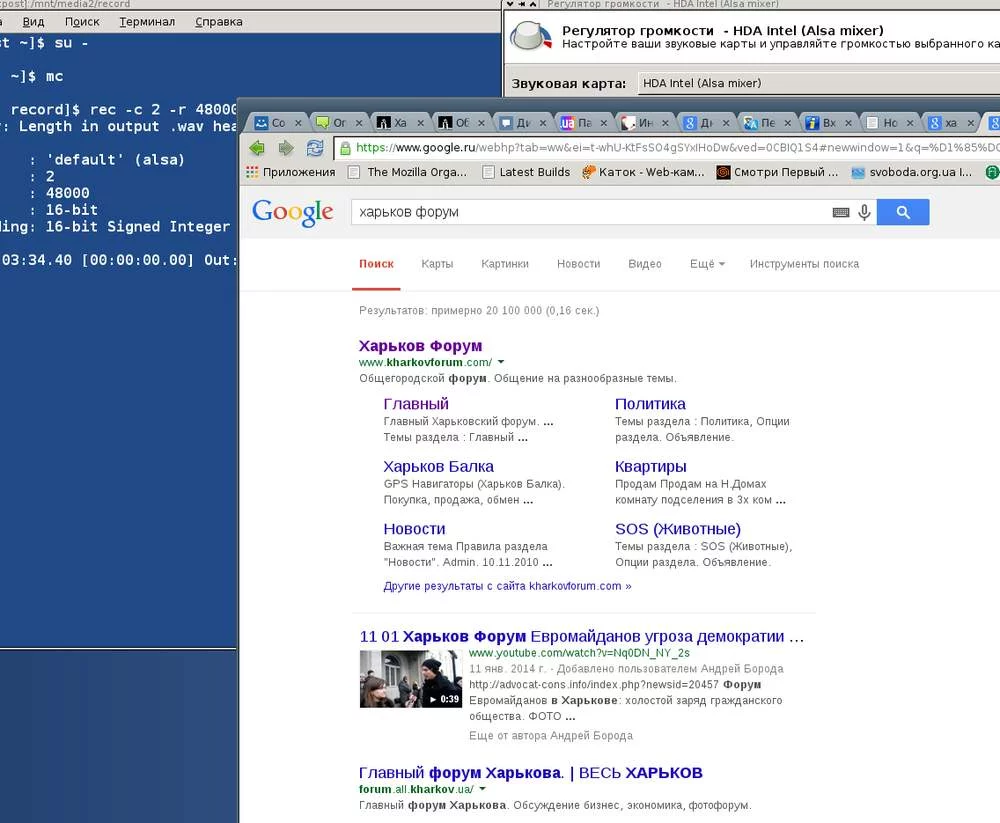The width and height of the screenshot is (1000, 823).
Task: Click the Google logo
Action: click(292, 212)
